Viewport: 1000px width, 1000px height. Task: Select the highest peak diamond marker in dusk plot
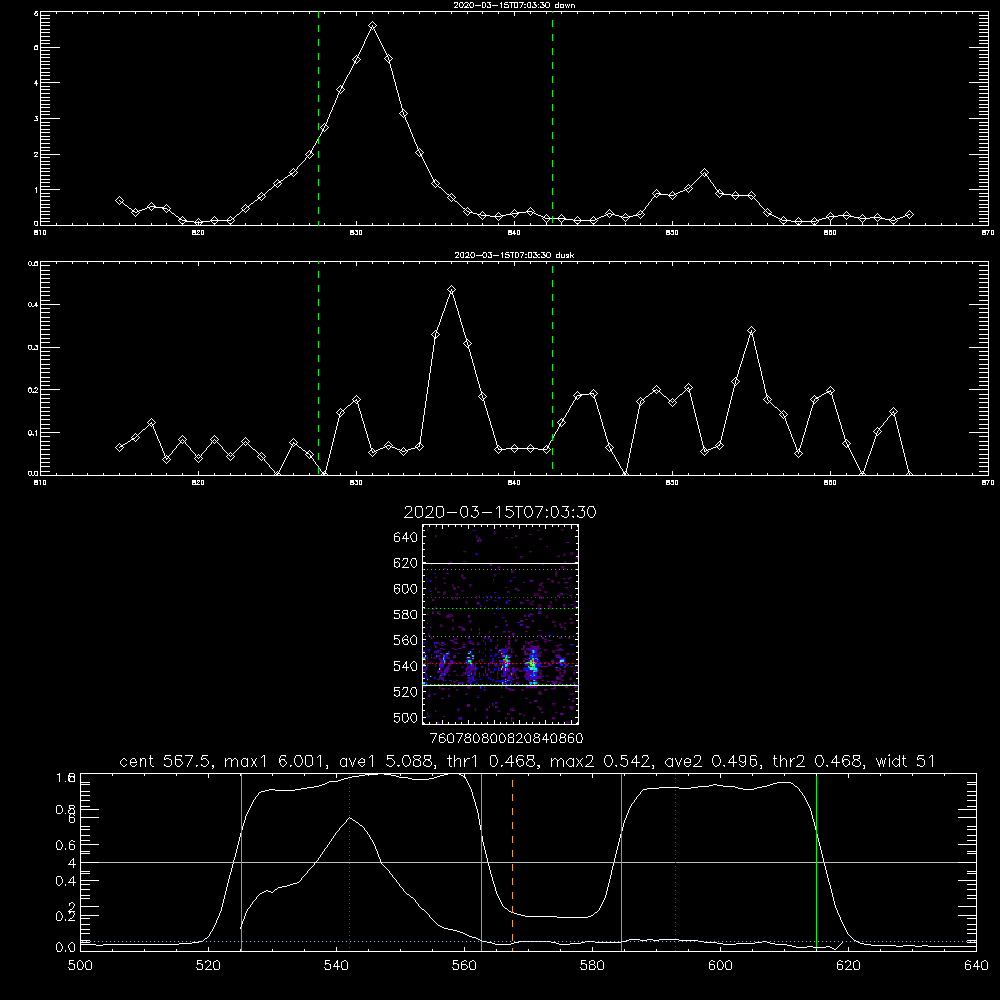[452, 290]
